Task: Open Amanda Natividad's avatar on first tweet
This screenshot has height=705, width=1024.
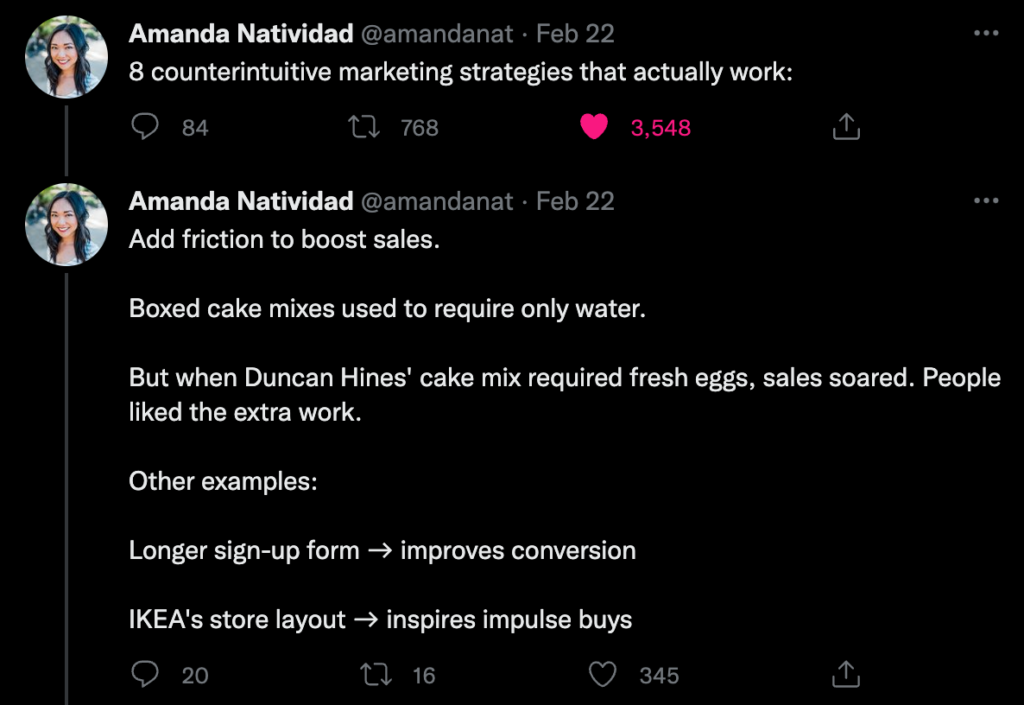Action: pyautogui.click(x=66, y=57)
